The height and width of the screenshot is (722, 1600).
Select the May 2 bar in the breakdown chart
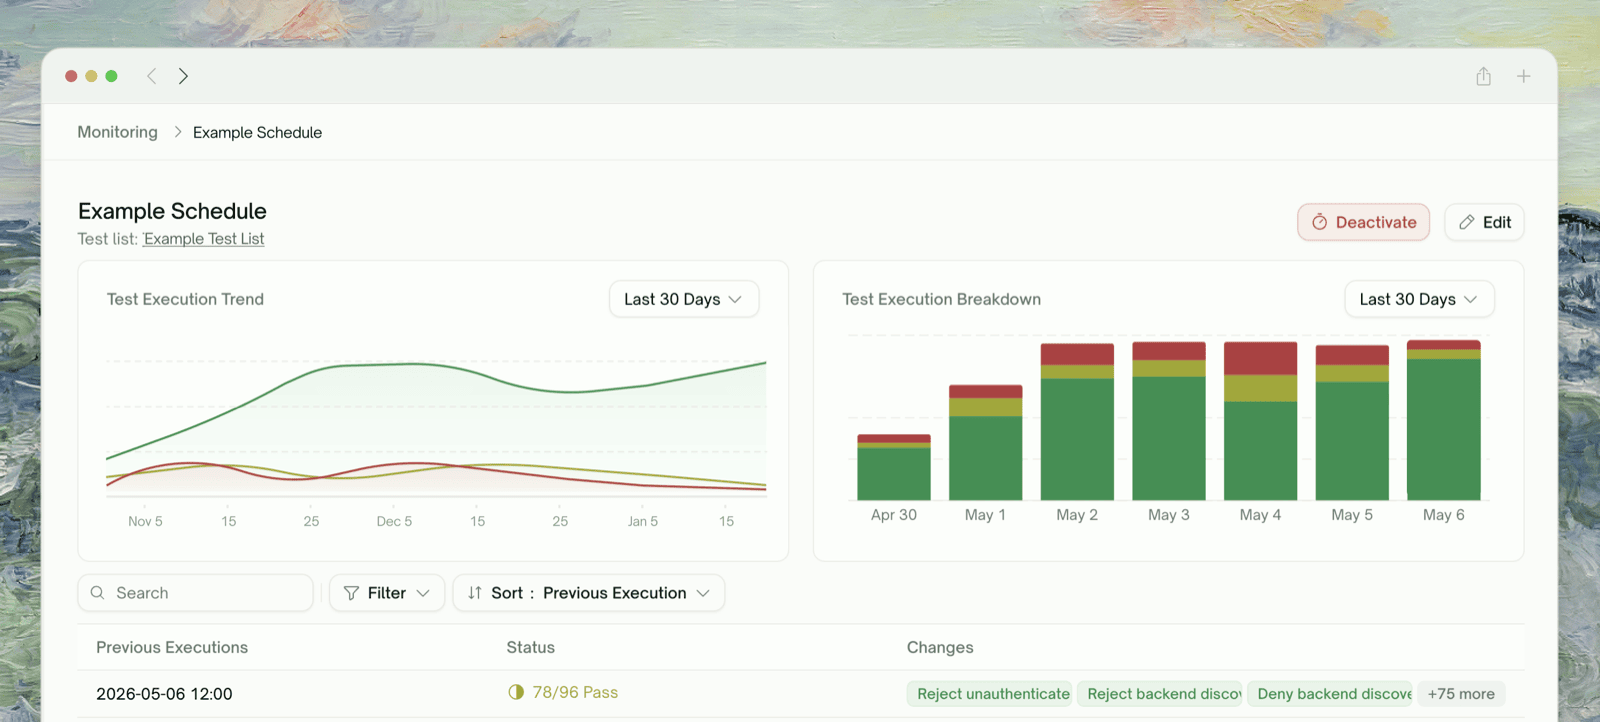coord(1077,422)
